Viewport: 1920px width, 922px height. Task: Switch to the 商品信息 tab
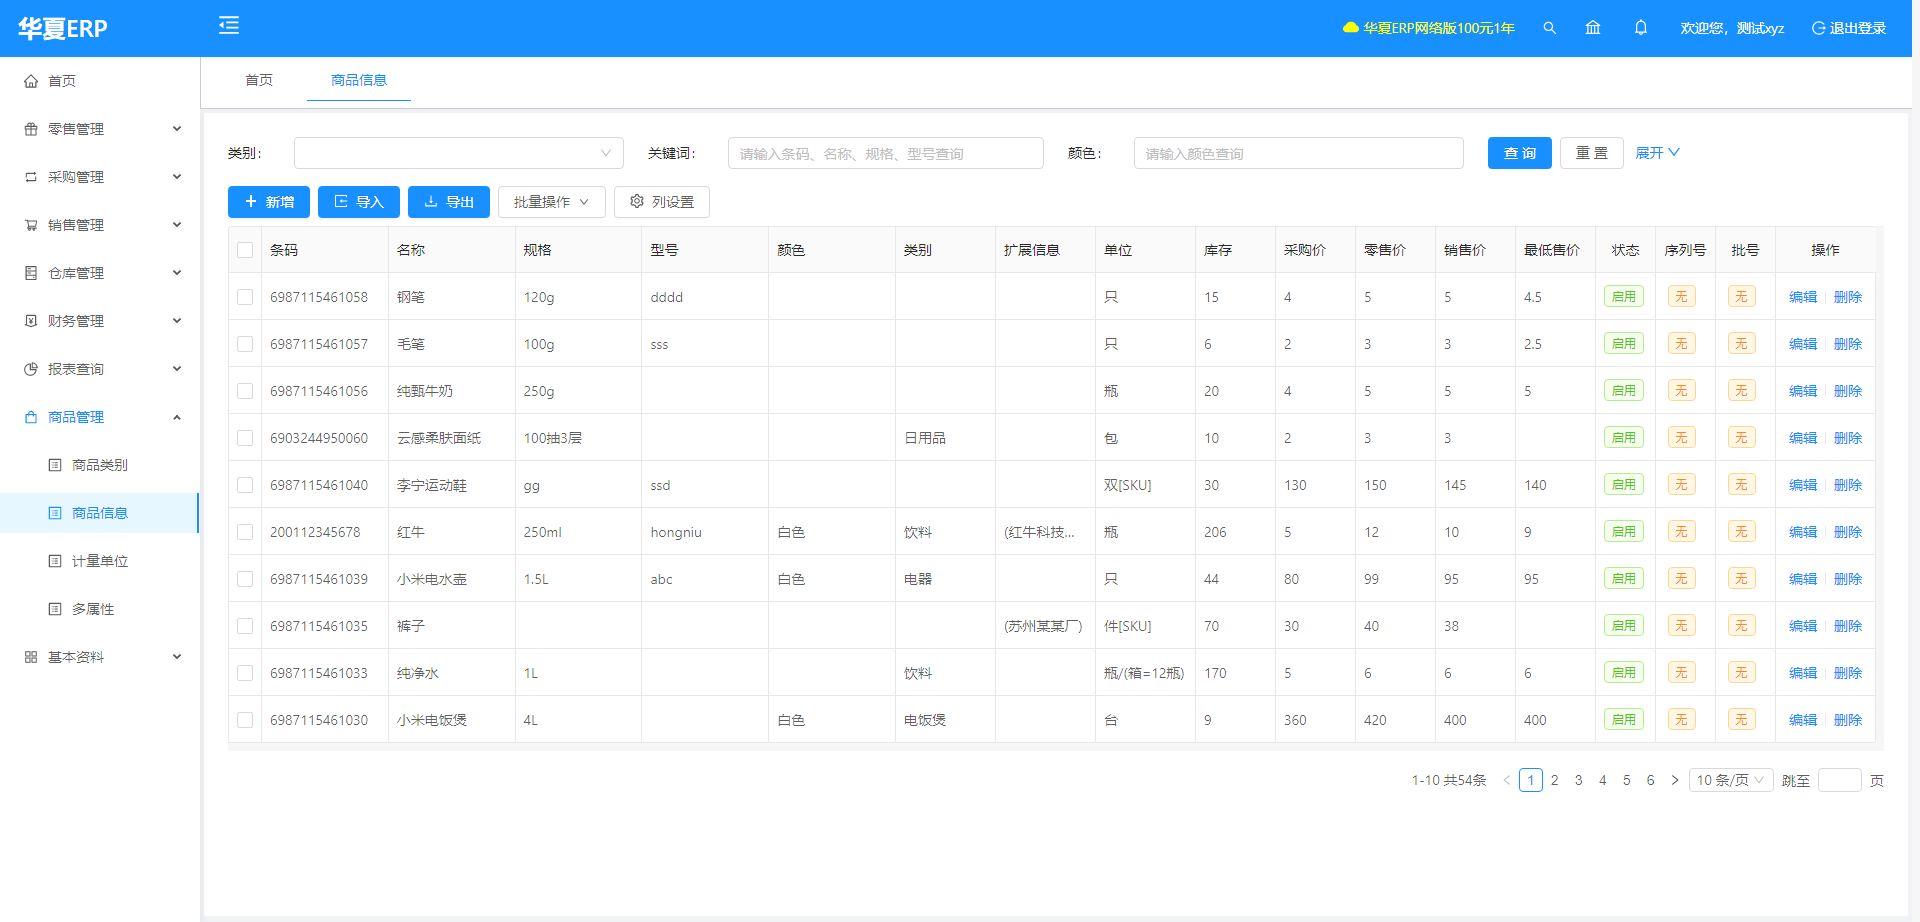(x=359, y=80)
